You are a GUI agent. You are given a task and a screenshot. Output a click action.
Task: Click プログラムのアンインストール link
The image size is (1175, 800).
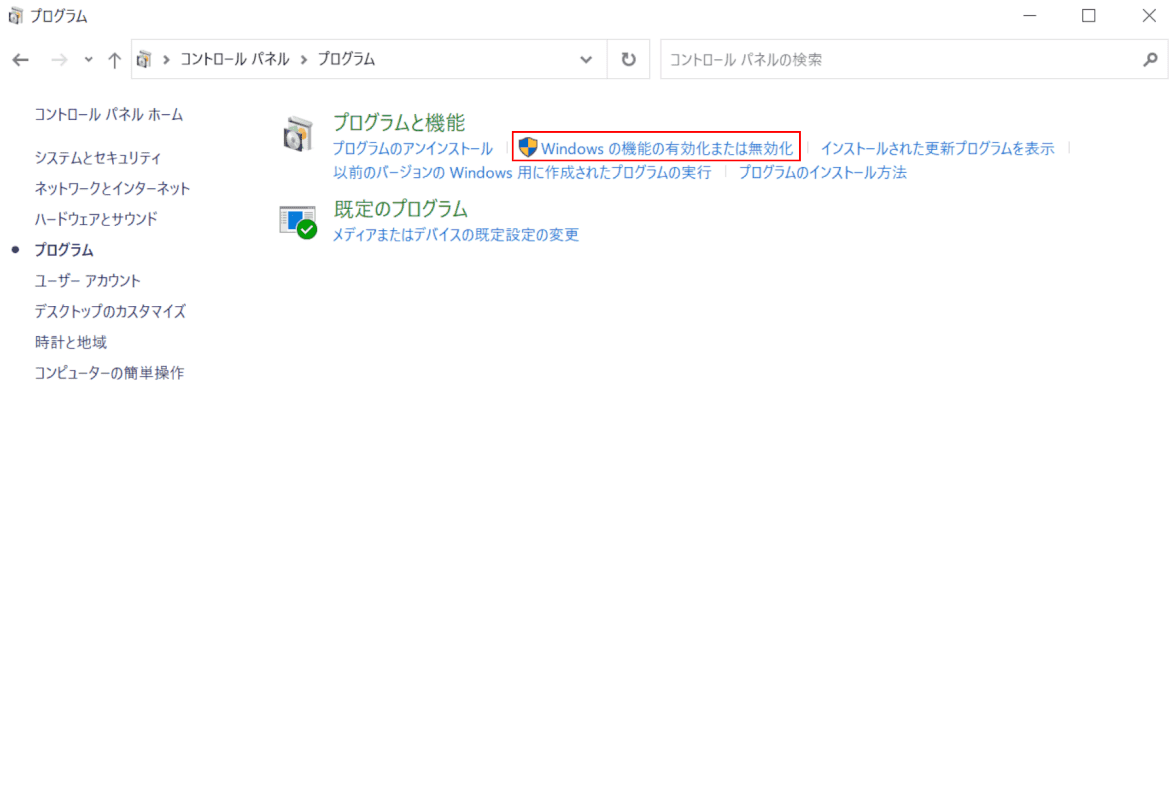[x=412, y=149]
